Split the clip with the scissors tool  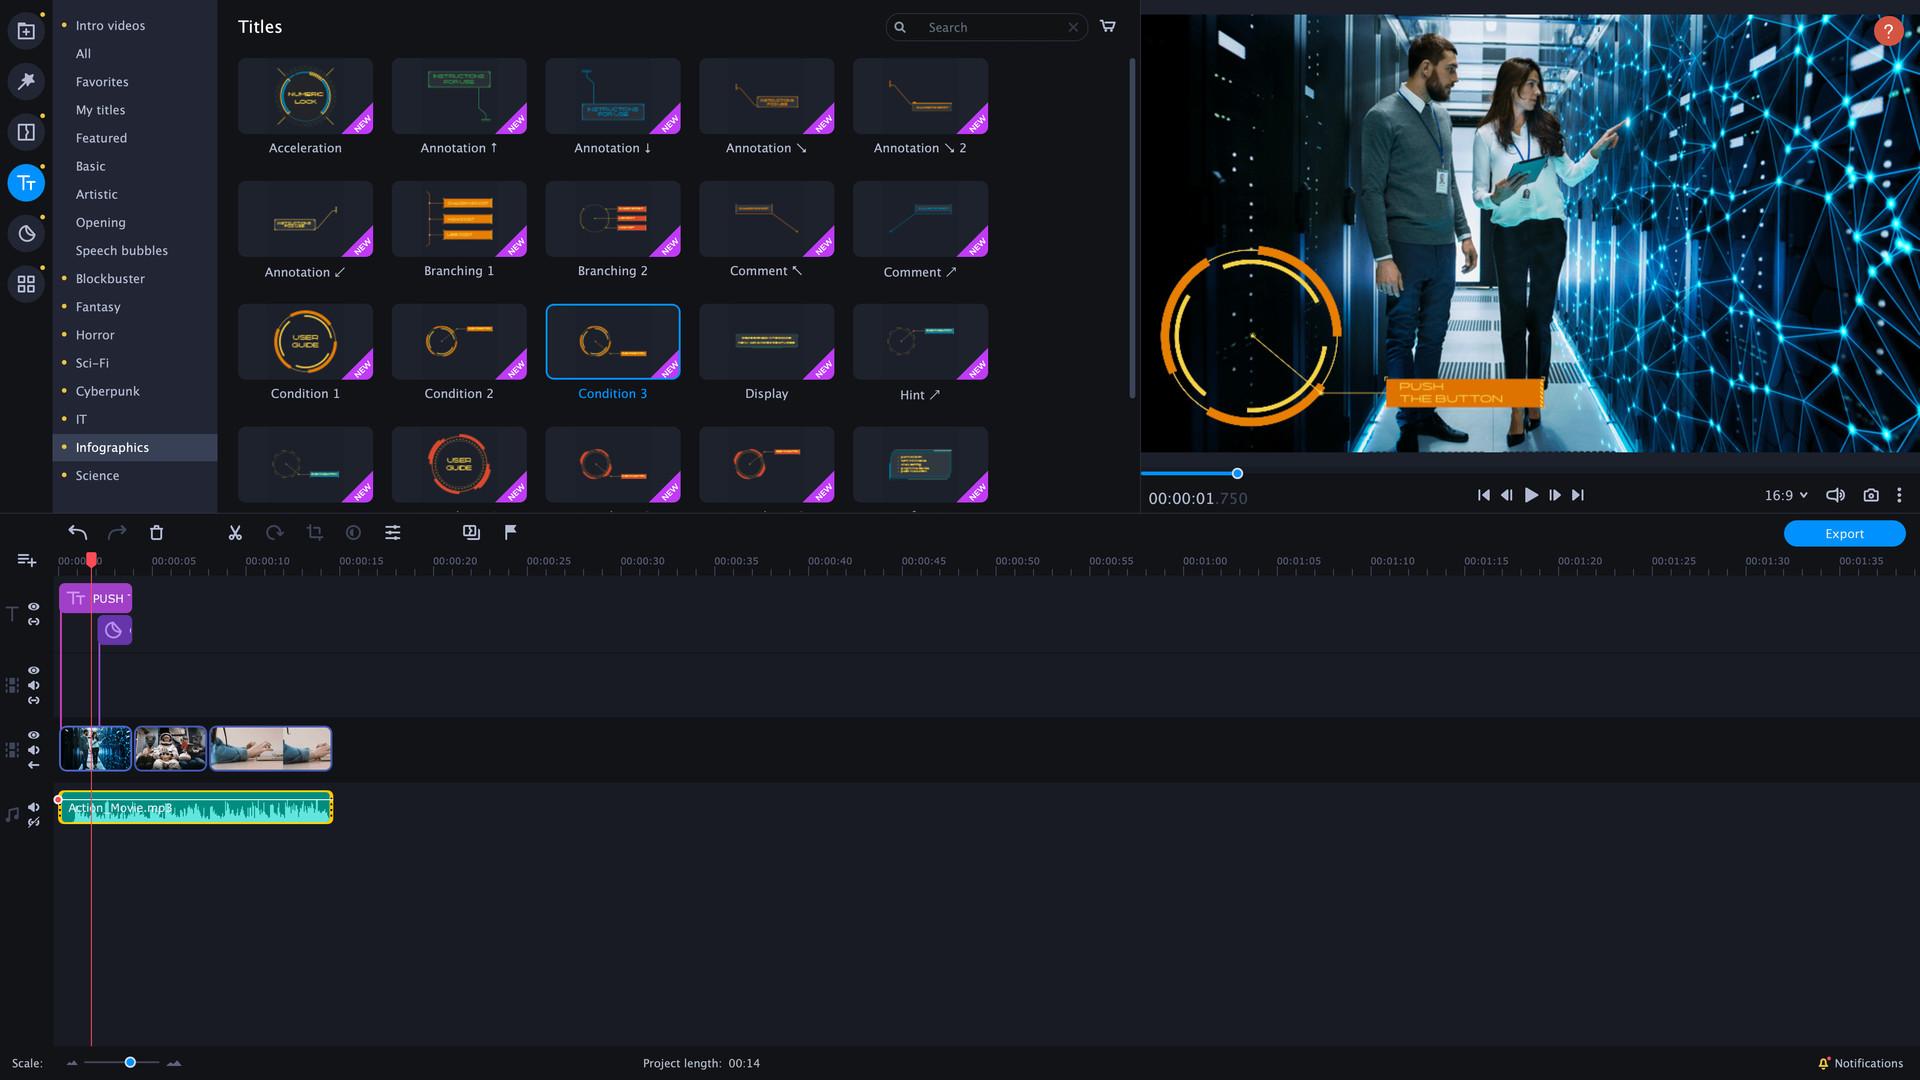[x=235, y=532]
